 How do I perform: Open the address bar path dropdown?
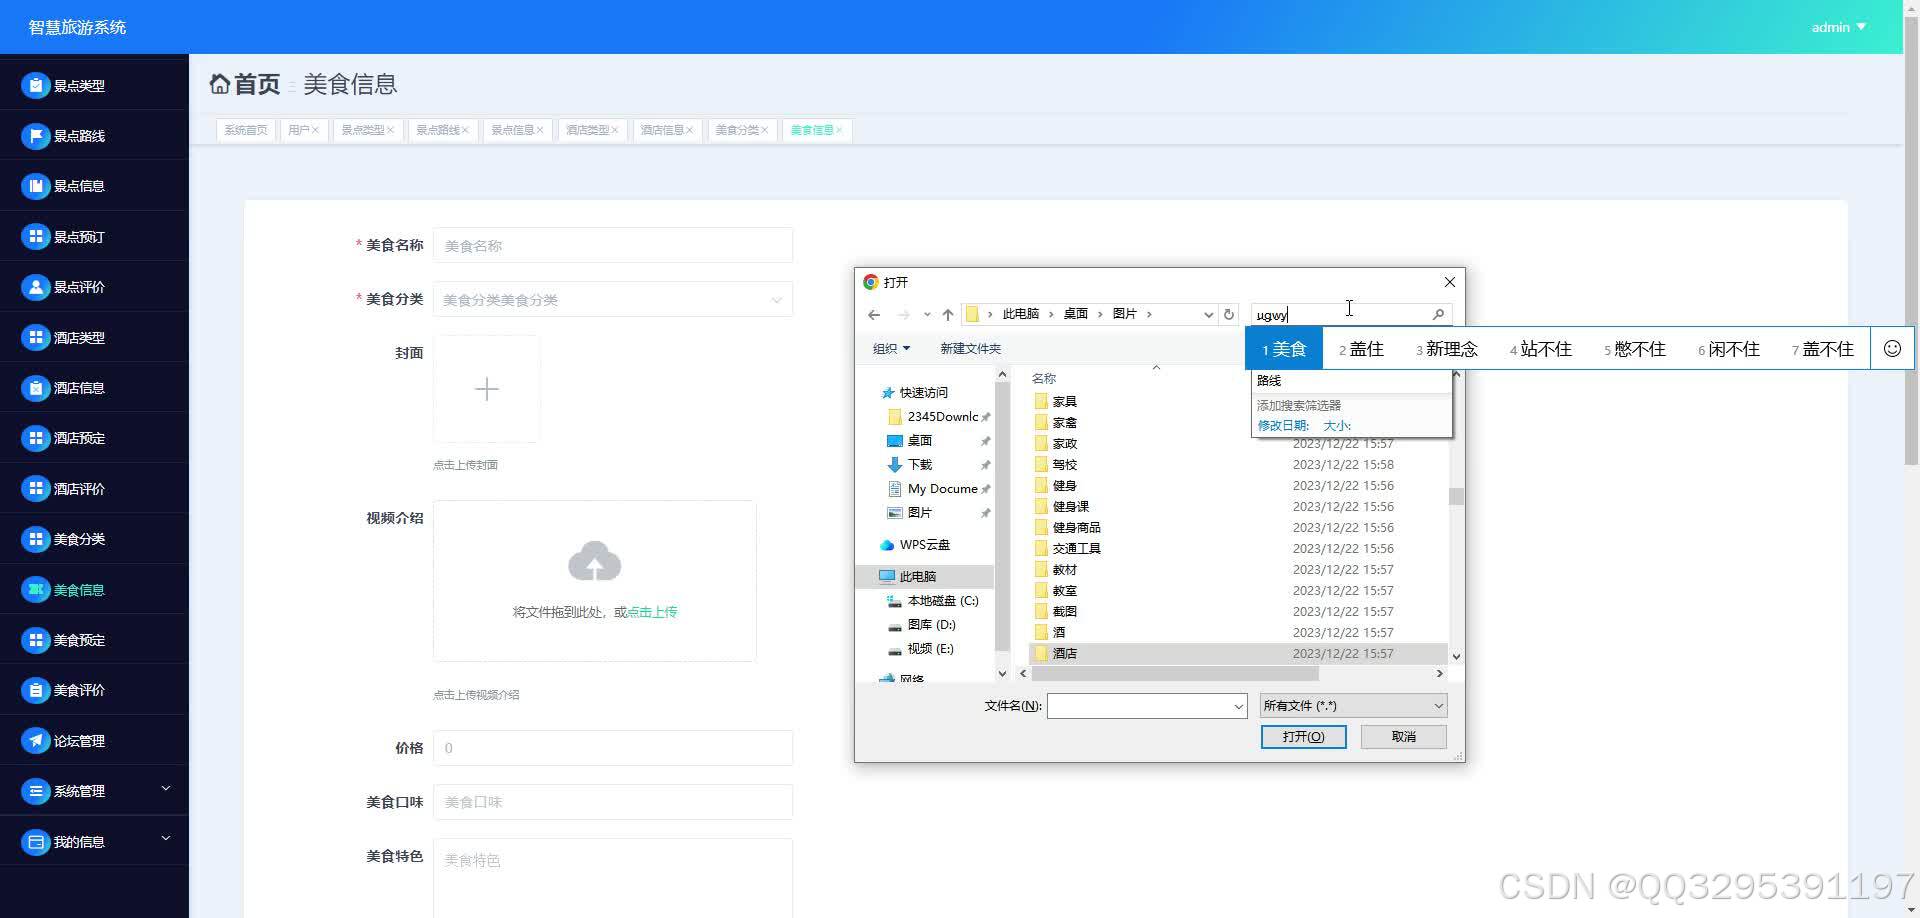(1208, 314)
